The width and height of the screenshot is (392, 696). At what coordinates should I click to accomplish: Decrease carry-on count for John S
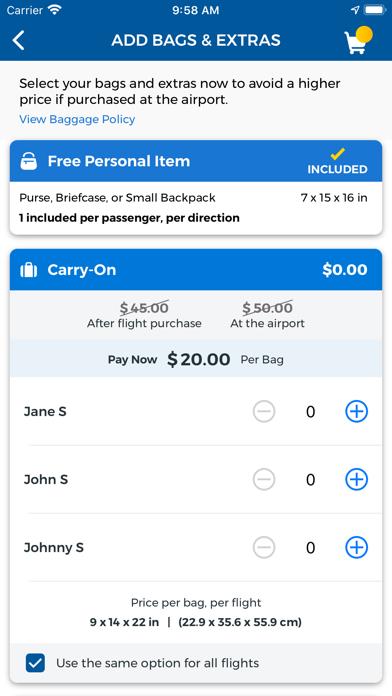[264, 479]
